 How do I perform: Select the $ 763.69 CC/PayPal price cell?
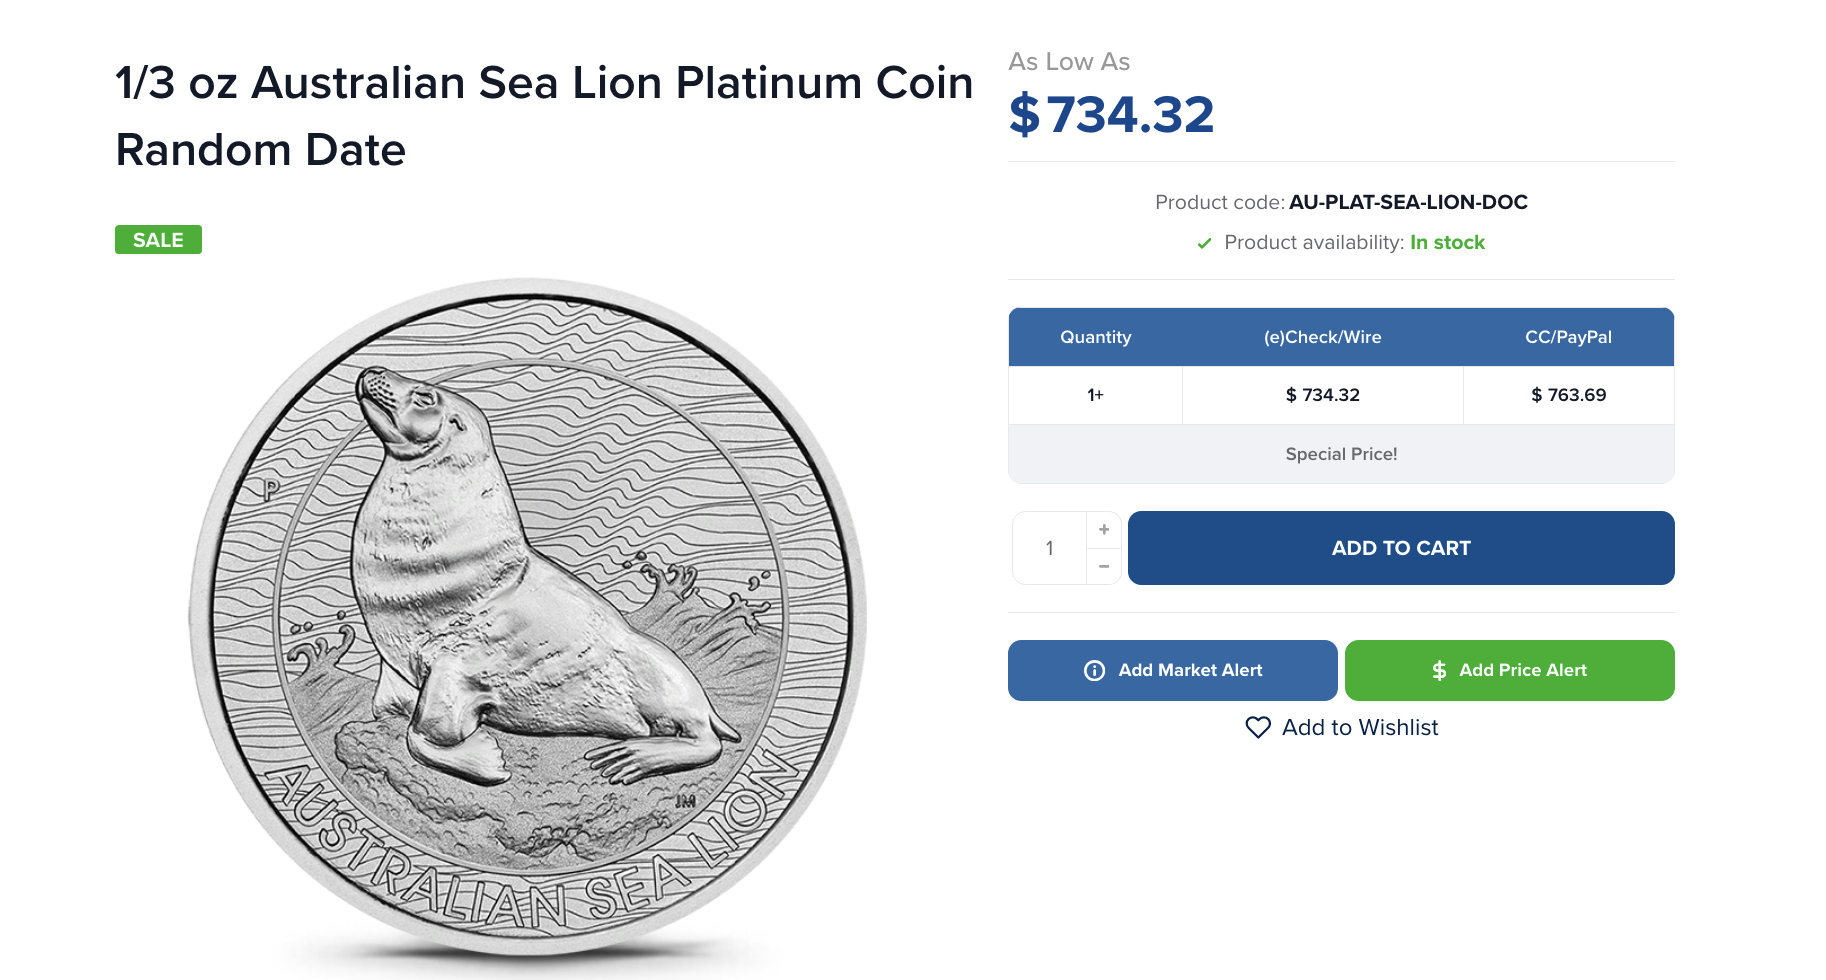click(x=1568, y=395)
